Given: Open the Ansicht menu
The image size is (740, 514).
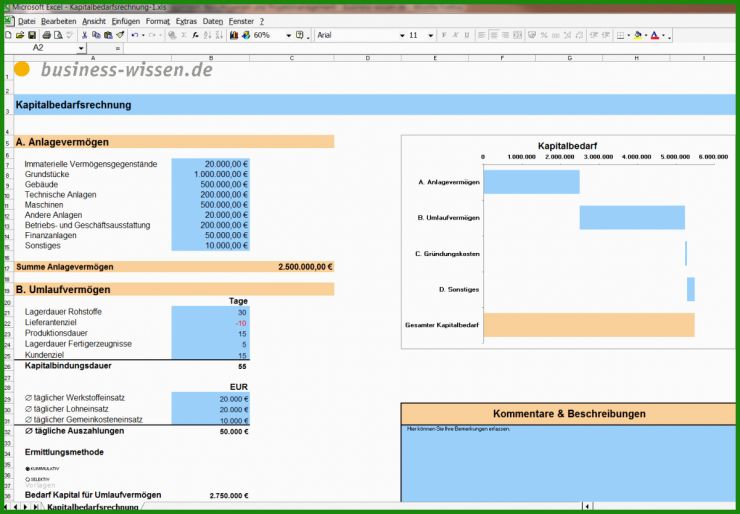Looking at the screenshot, I should [x=94, y=21].
